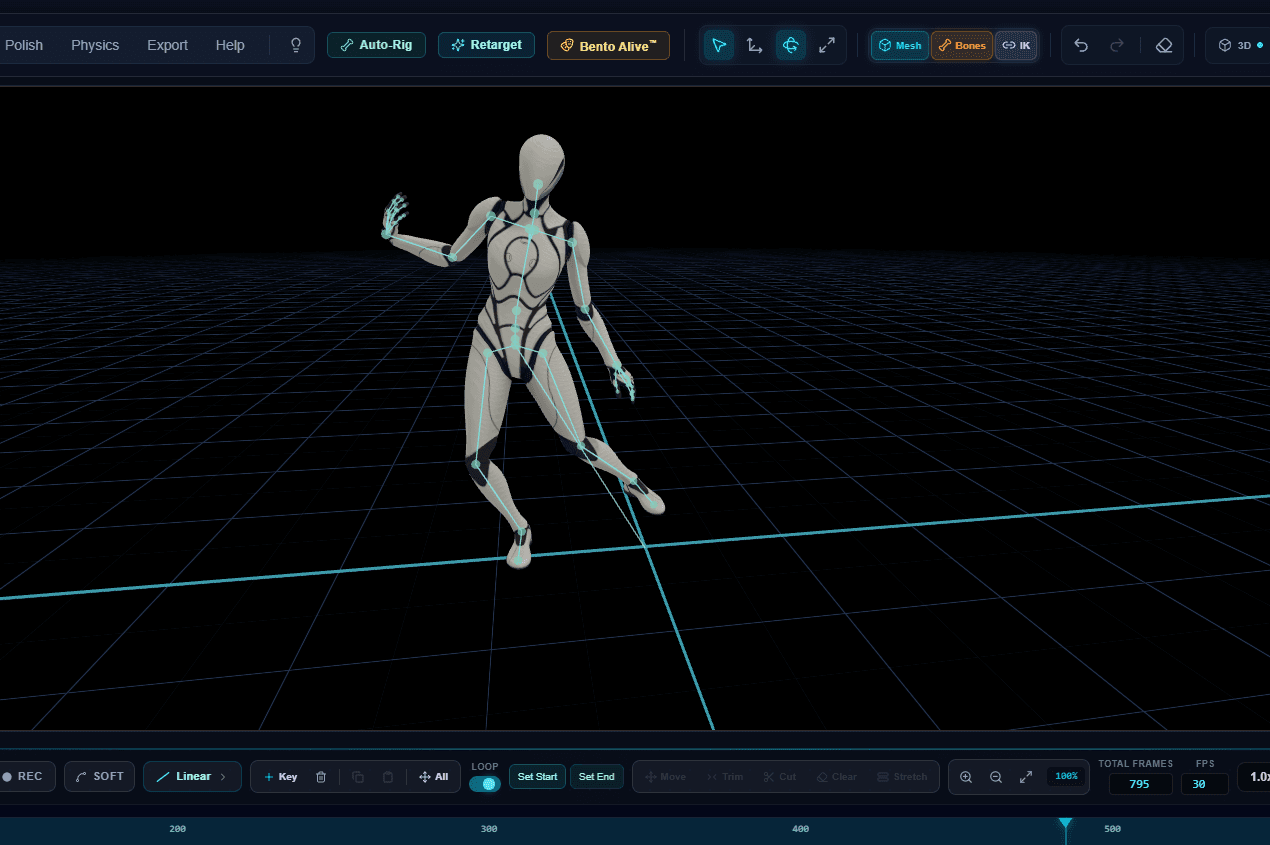
Task: Activate the Scale arrows tool
Action: click(827, 45)
